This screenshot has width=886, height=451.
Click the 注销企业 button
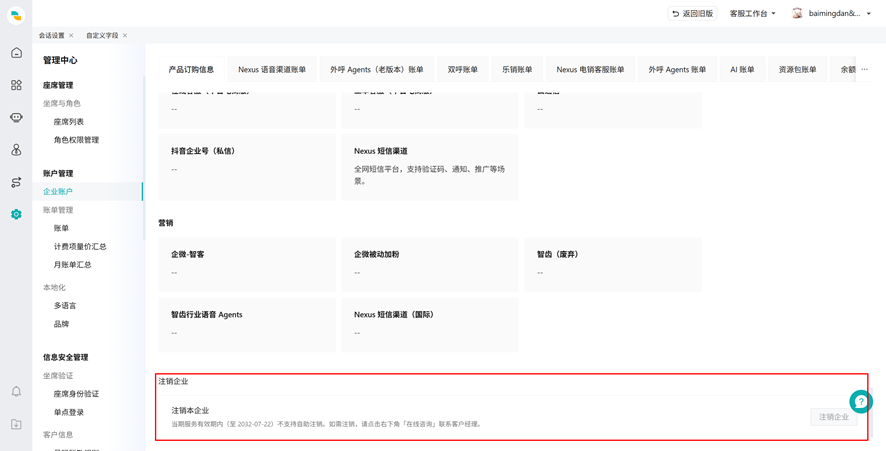(x=833, y=417)
